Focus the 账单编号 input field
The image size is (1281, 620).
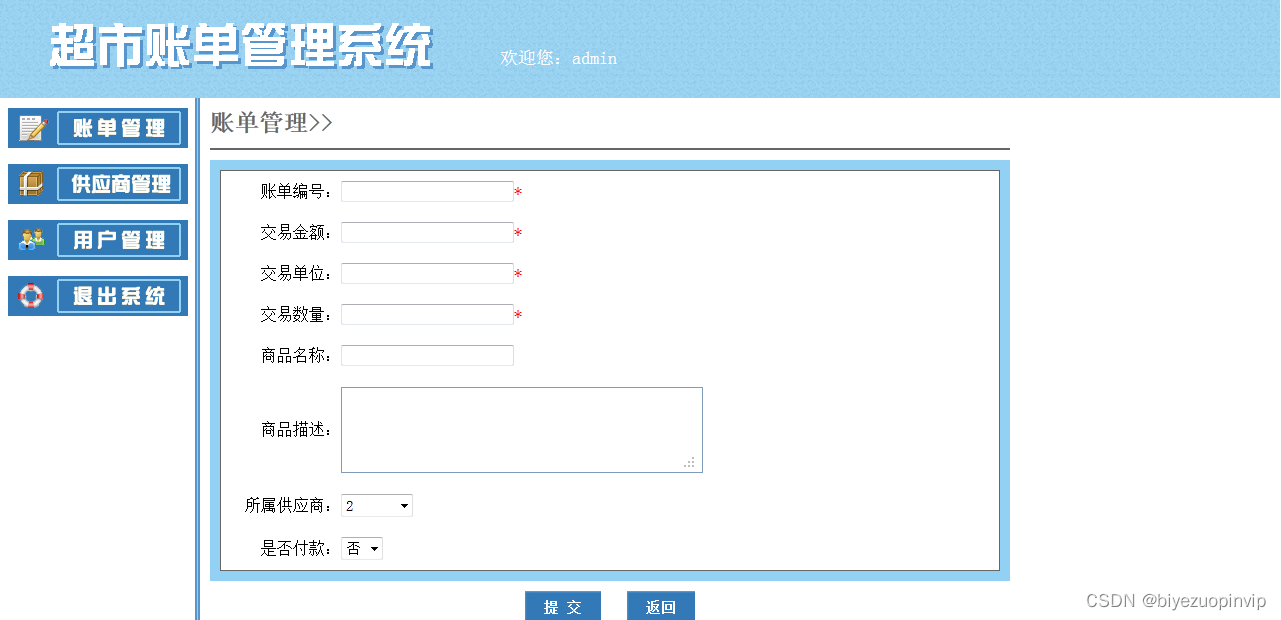(427, 191)
